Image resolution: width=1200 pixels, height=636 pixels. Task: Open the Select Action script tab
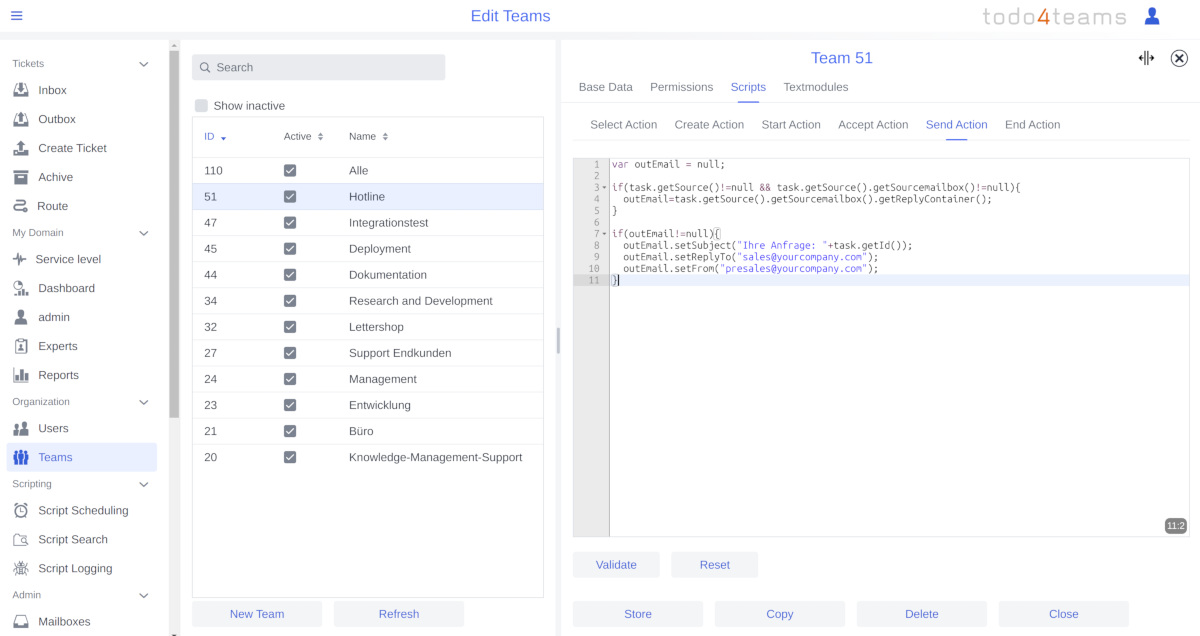(x=623, y=125)
